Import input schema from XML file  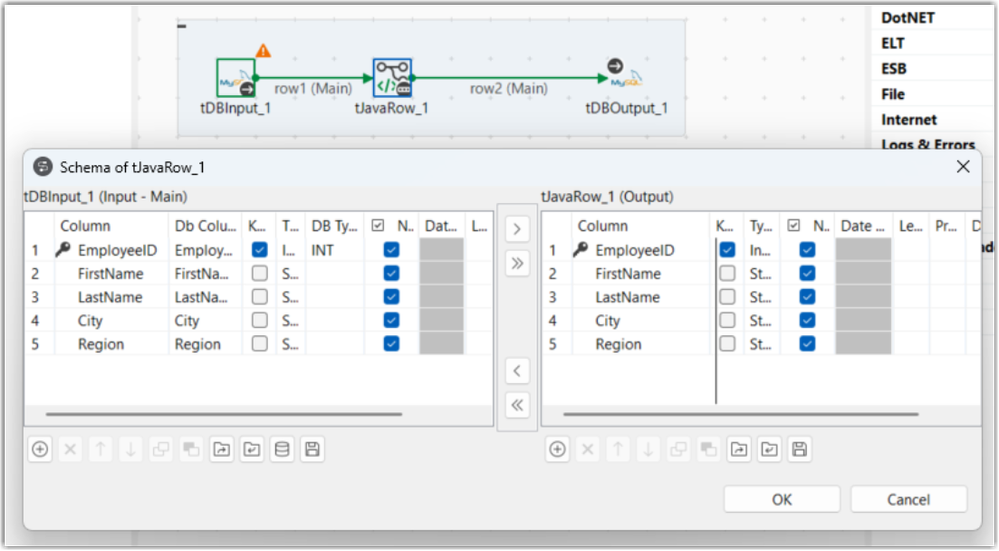click(252, 450)
